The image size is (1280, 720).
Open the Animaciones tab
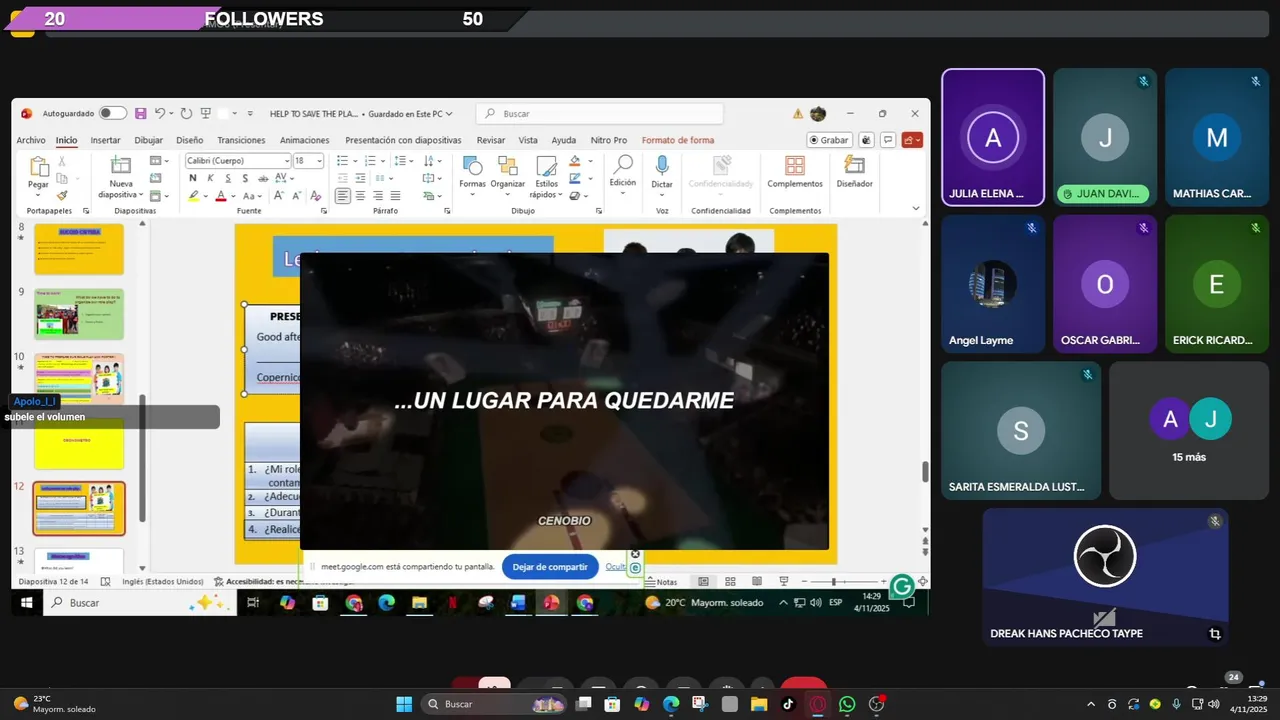point(304,140)
